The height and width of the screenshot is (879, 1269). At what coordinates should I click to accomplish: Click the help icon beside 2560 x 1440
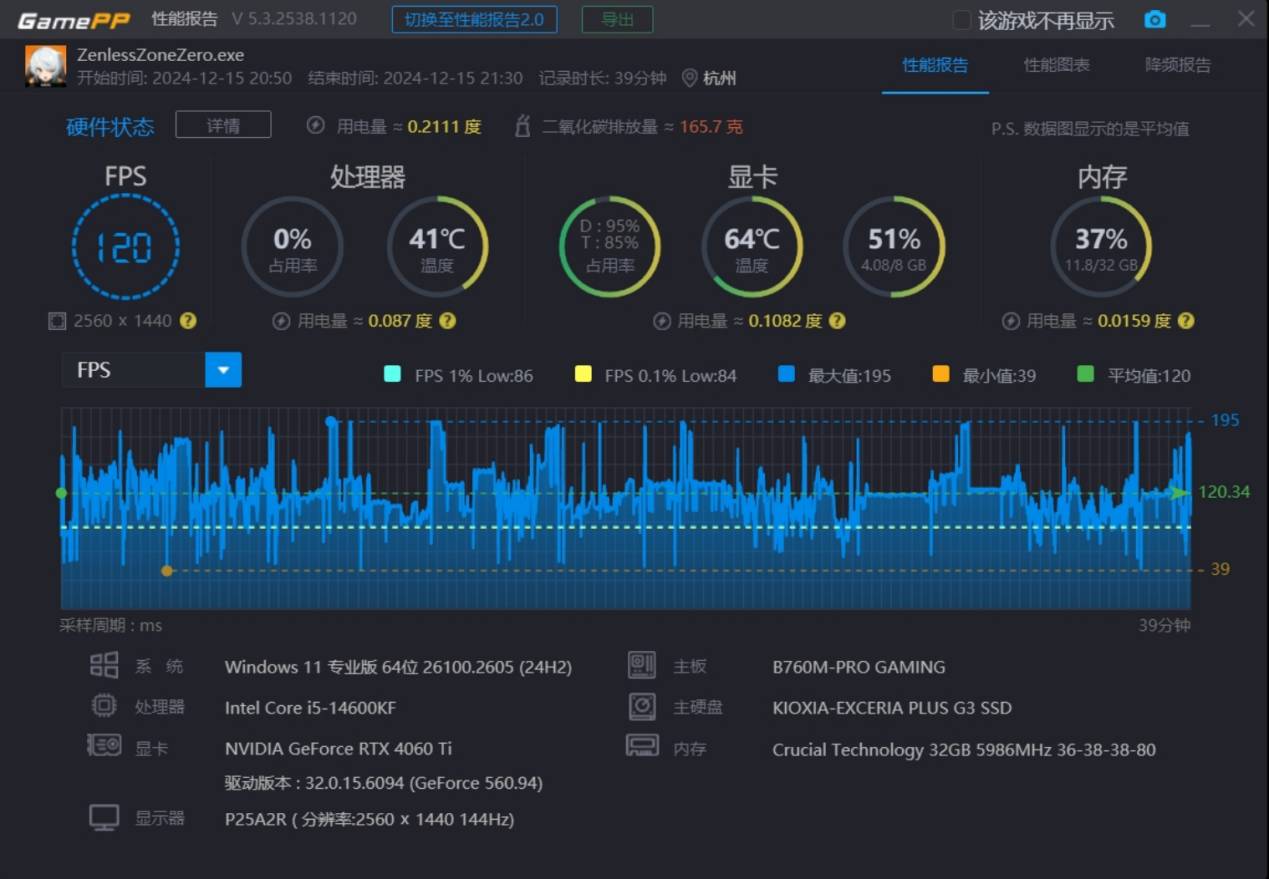[188, 321]
